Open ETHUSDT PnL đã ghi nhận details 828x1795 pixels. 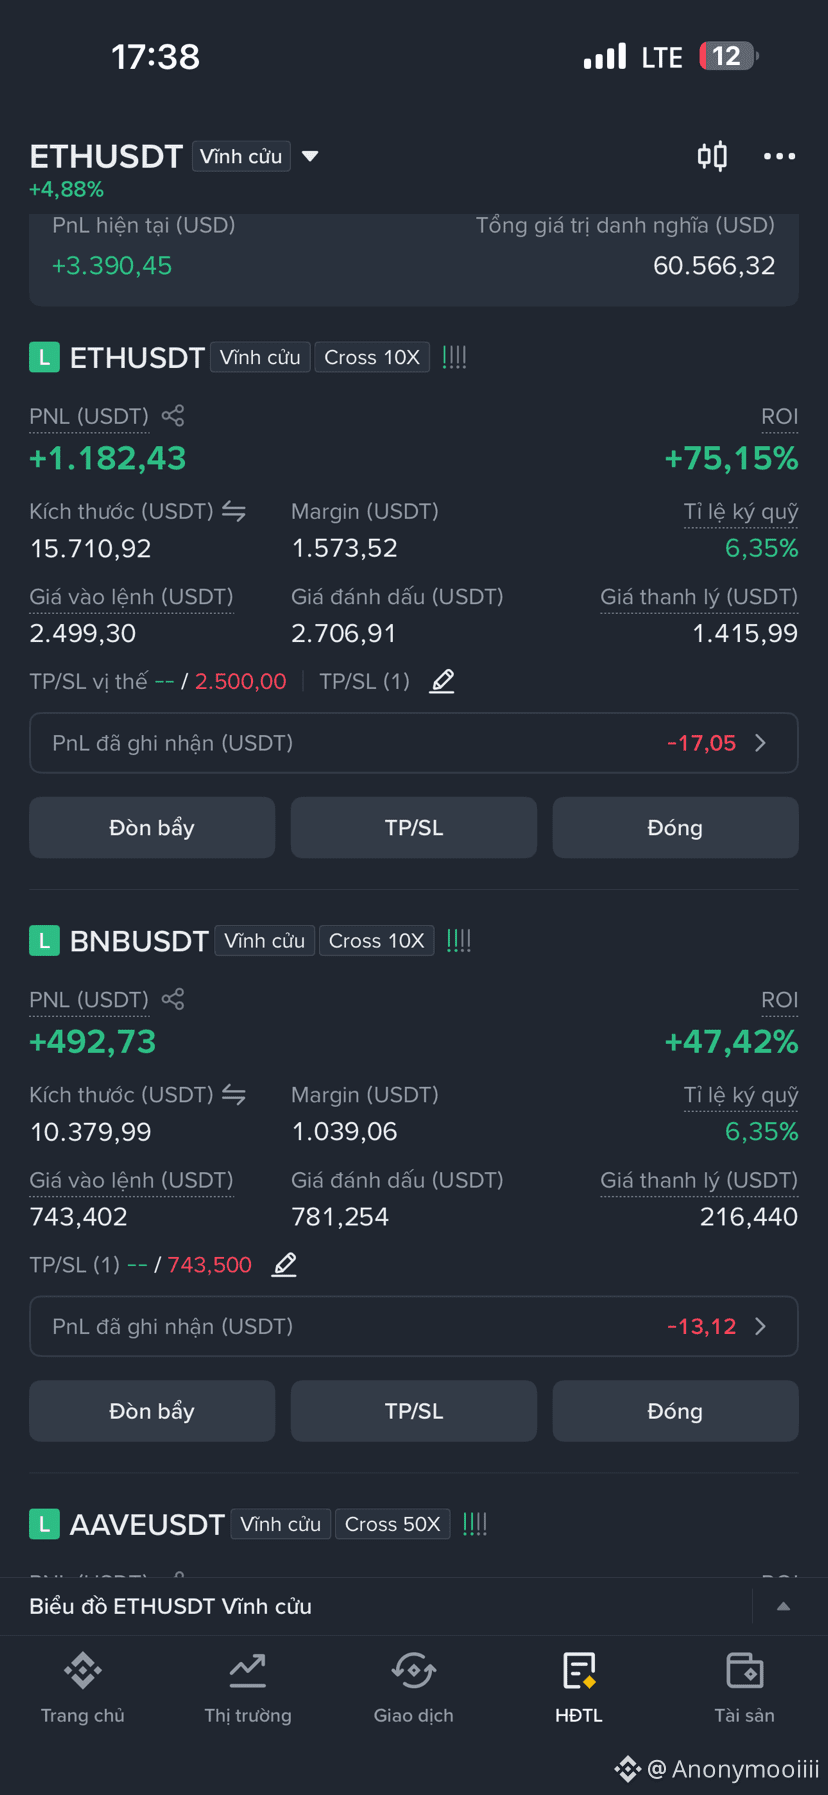click(414, 743)
